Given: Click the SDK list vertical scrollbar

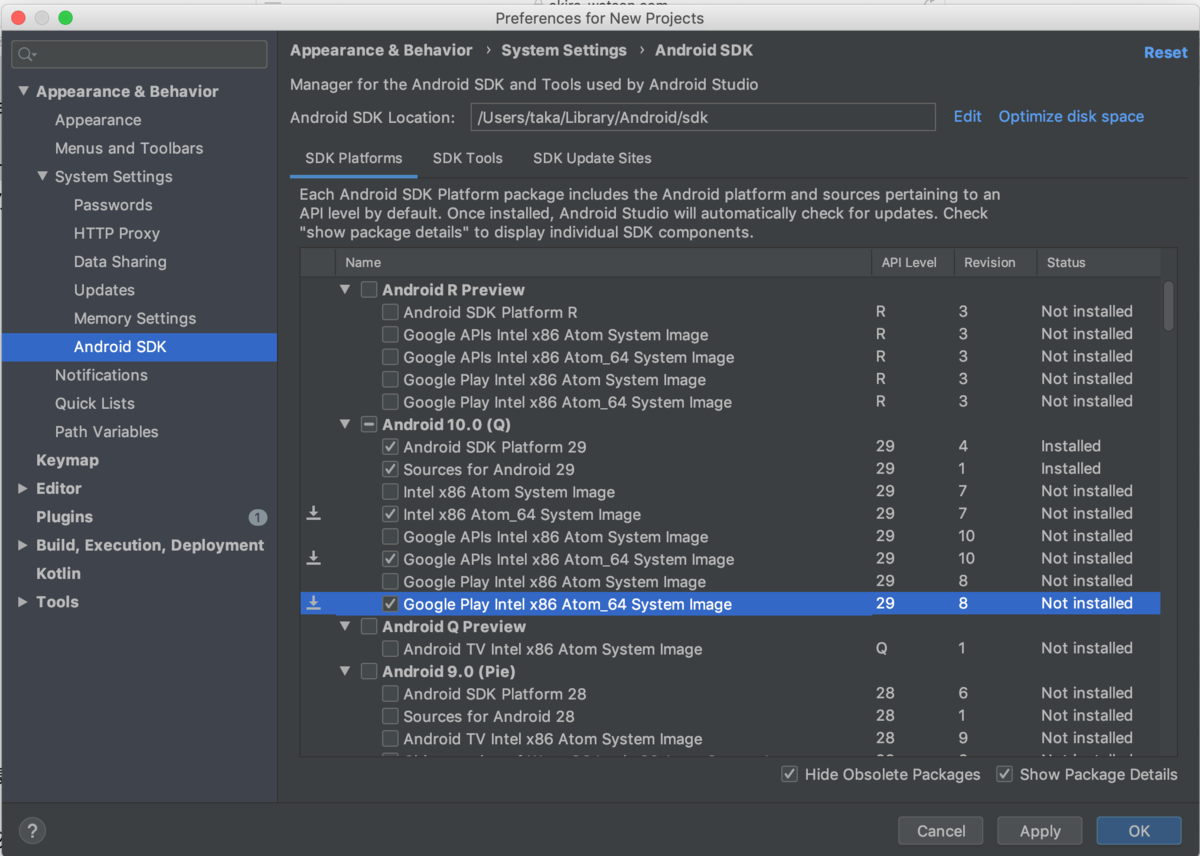Looking at the screenshot, I should click(x=1168, y=305).
